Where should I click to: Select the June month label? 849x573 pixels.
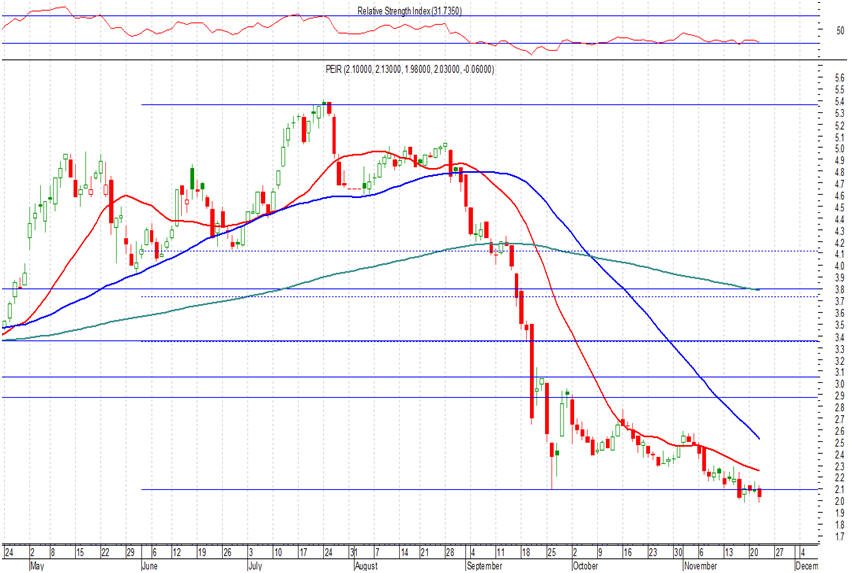click(149, 565)
